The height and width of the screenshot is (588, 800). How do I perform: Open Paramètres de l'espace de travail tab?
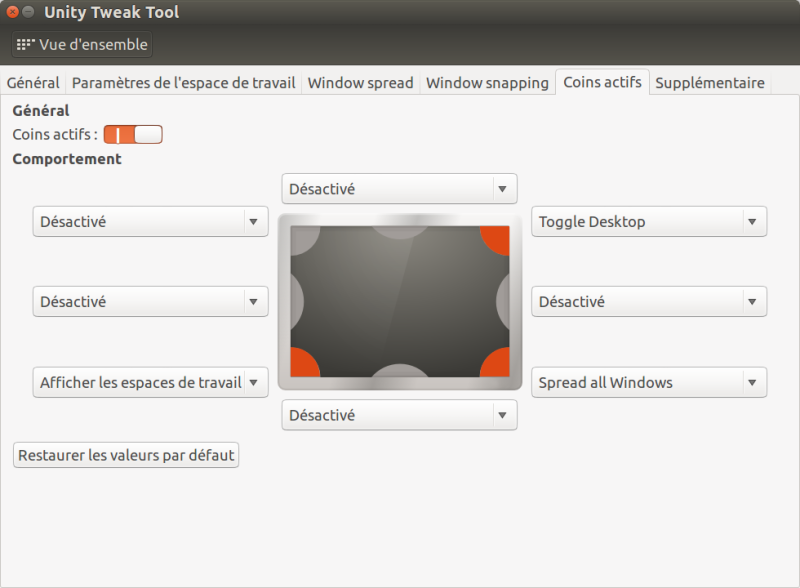pyautogui.click(x=184, y=83)
